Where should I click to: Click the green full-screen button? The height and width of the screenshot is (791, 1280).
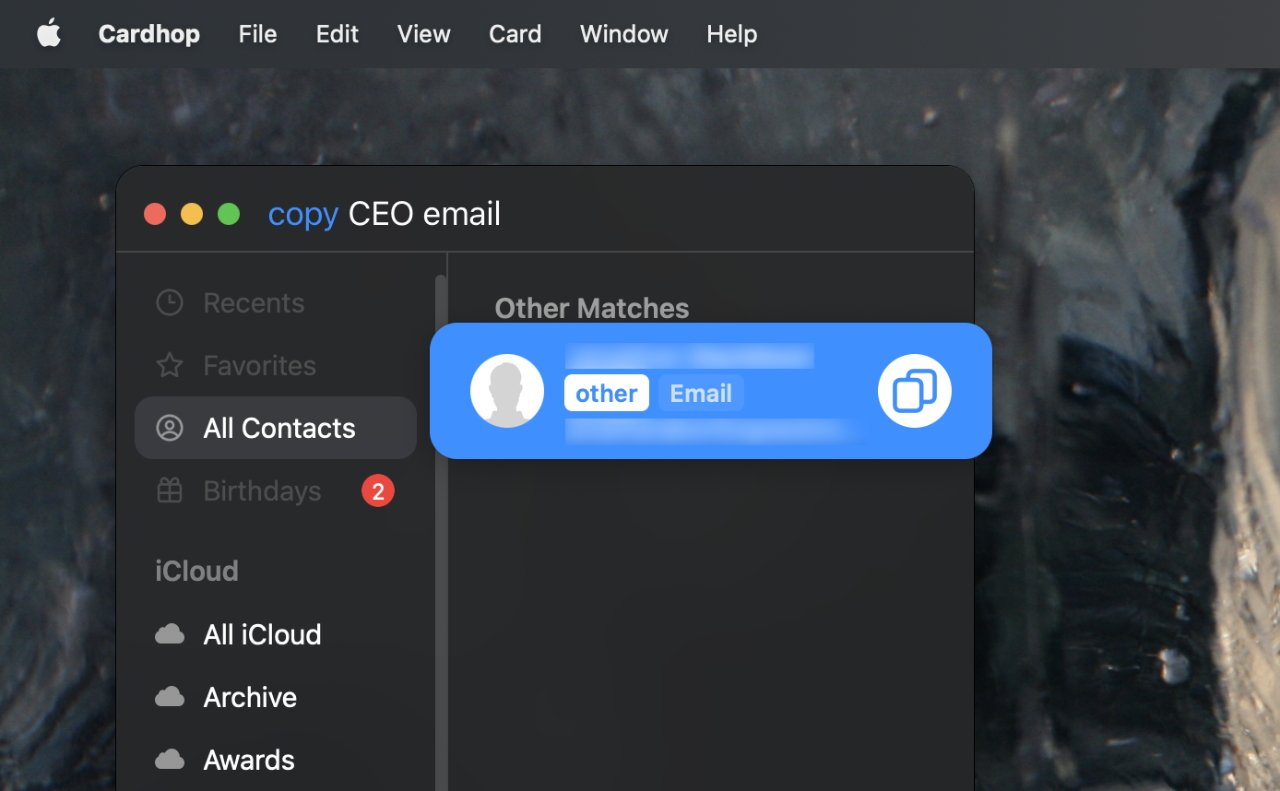(x=229, y=214)
